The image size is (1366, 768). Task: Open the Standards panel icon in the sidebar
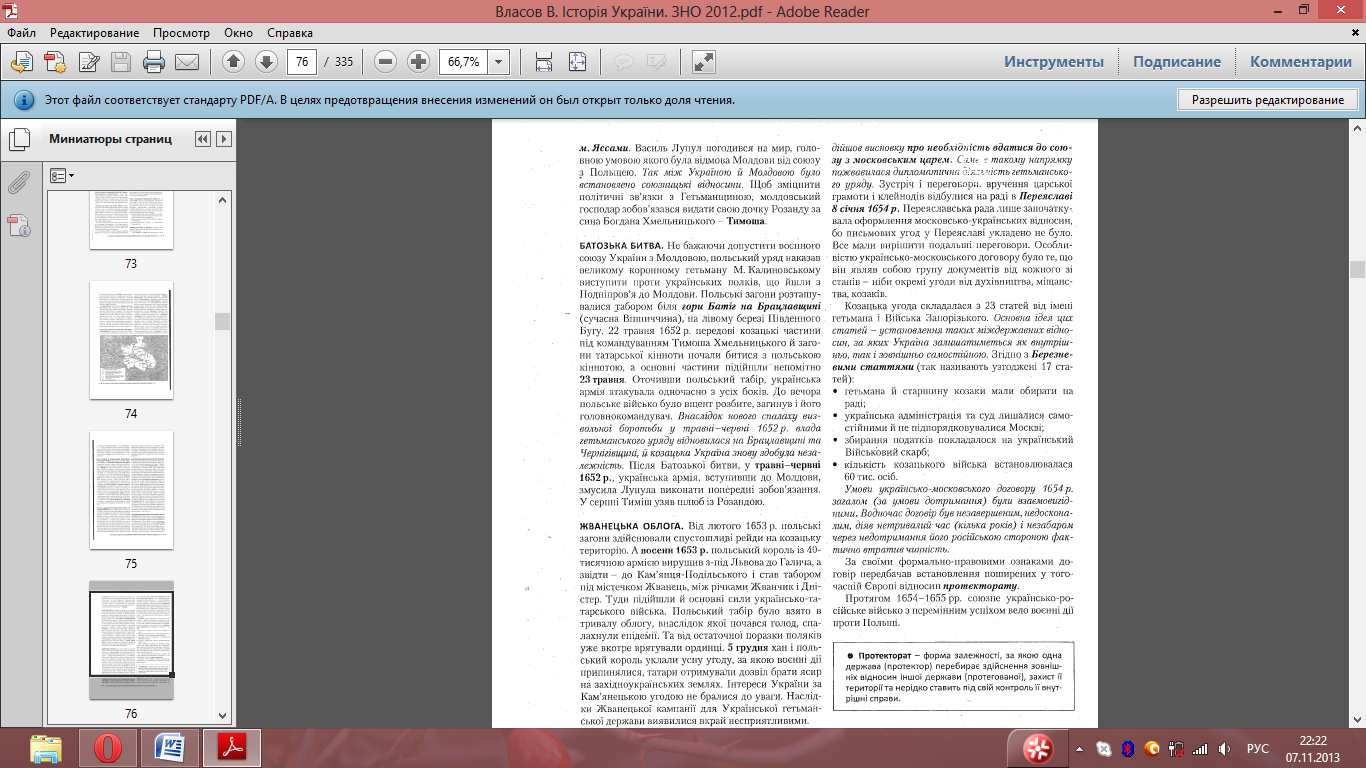coord(19,224)
